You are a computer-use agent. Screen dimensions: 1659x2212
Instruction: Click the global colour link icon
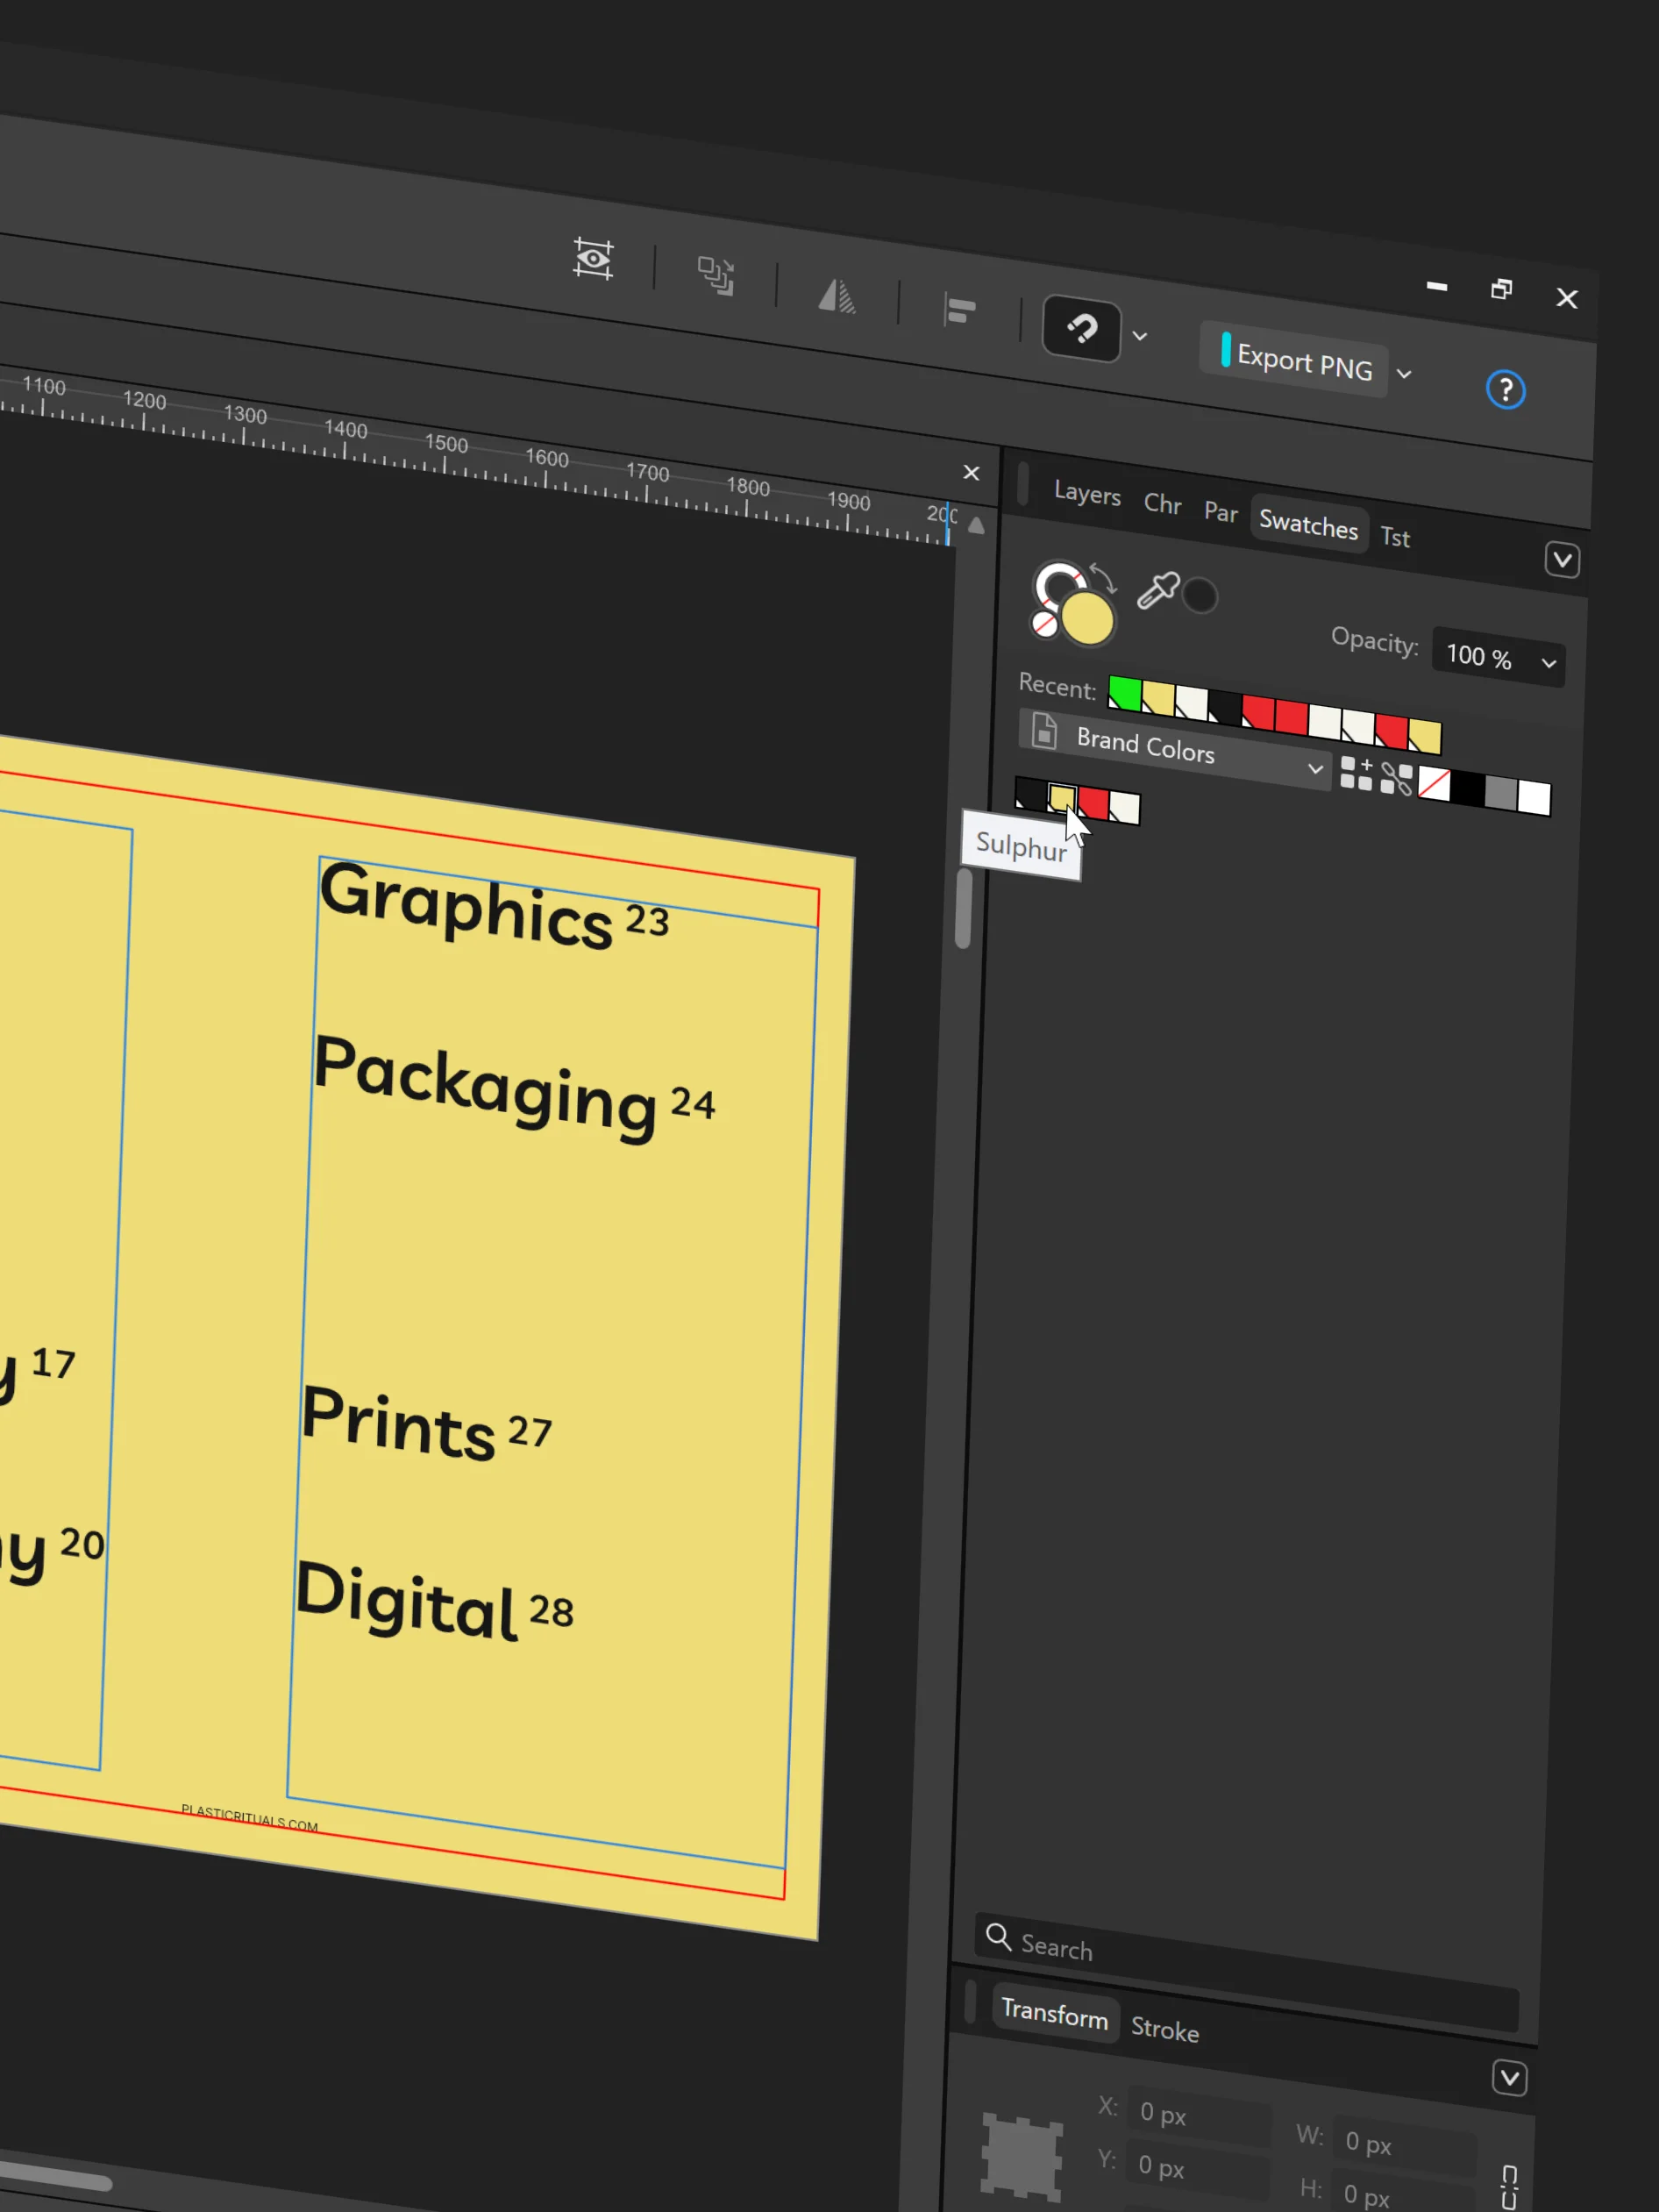pos(1396,778)
